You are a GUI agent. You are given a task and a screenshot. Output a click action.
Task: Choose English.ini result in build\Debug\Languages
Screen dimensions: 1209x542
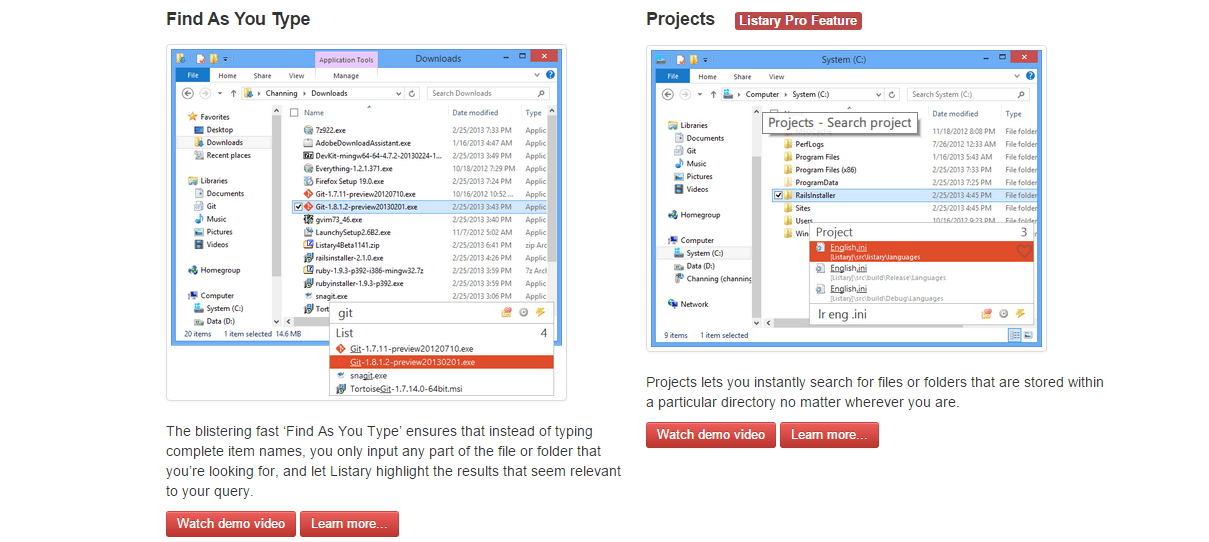[x=924, y=292]
